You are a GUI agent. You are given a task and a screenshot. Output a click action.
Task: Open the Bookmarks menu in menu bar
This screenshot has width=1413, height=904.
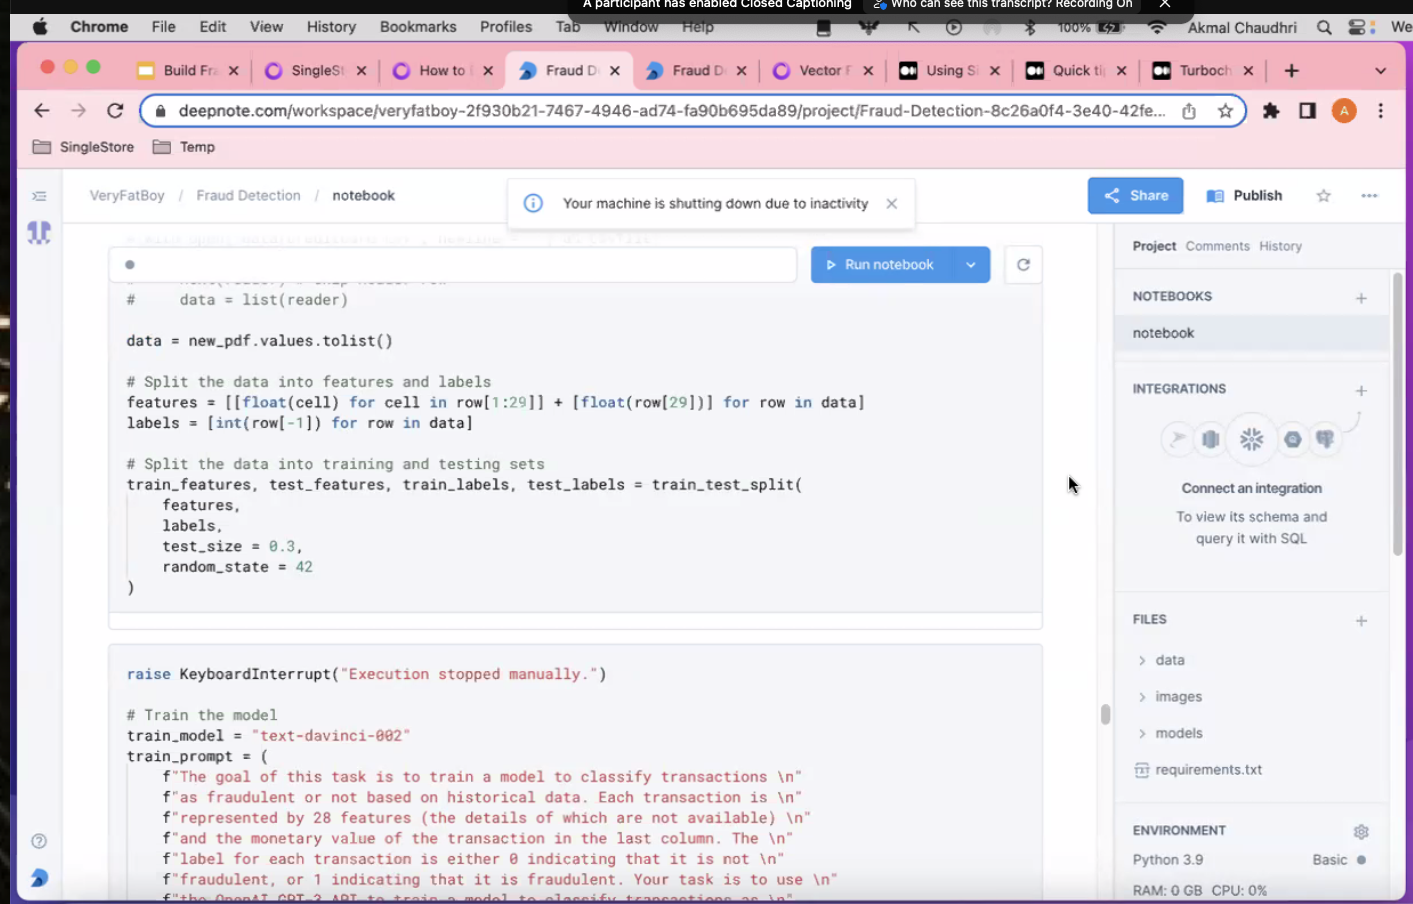(x=418, y=27)
